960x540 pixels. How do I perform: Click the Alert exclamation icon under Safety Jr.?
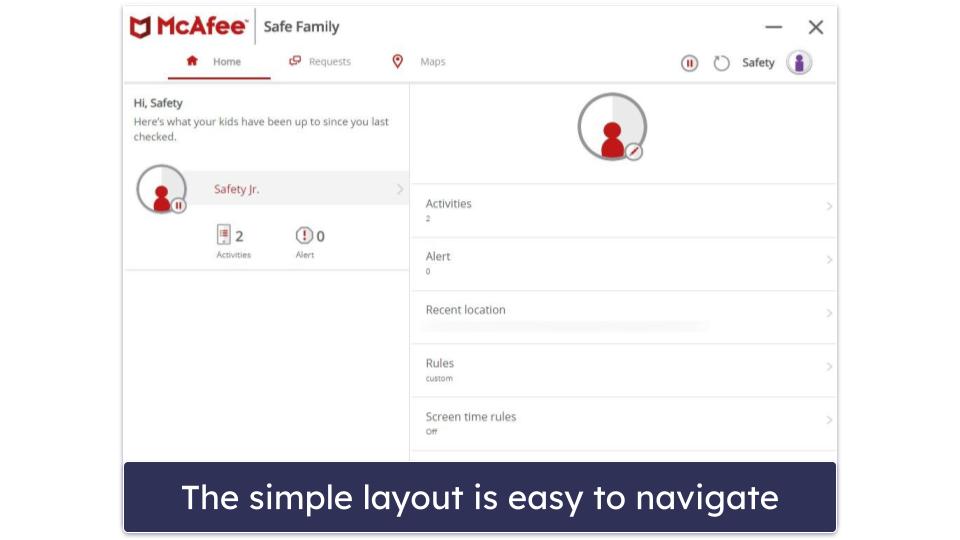304,235
